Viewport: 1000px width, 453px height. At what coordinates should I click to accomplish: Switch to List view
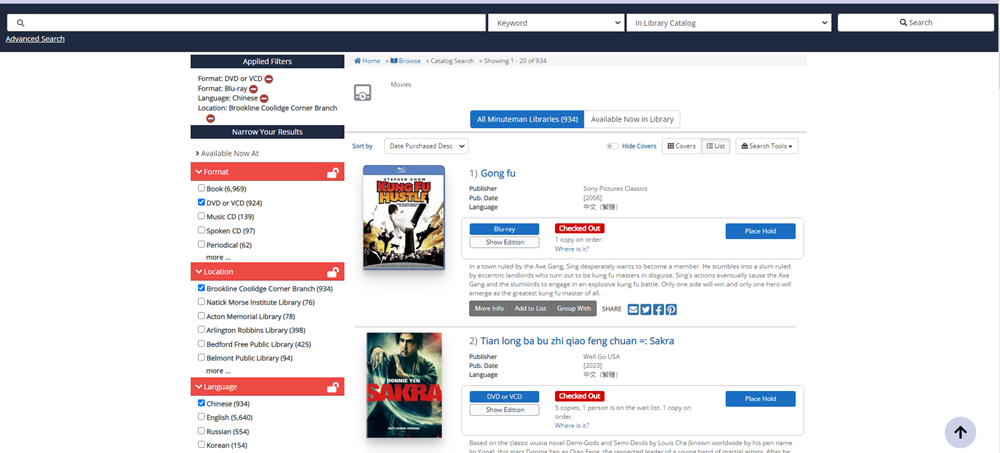(716, 146)
